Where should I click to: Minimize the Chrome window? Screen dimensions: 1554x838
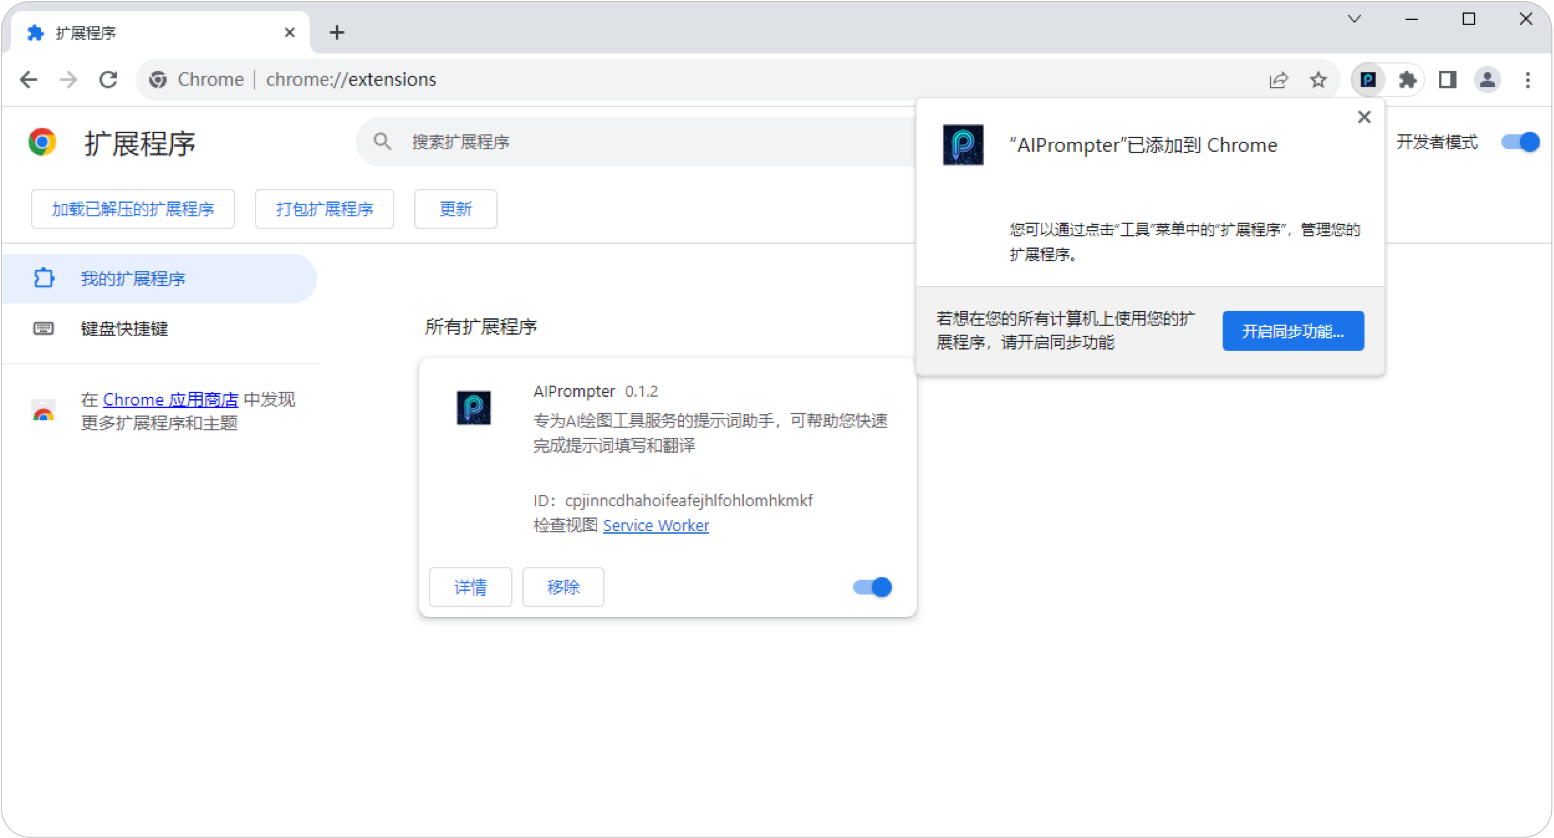coord(1412,19)
